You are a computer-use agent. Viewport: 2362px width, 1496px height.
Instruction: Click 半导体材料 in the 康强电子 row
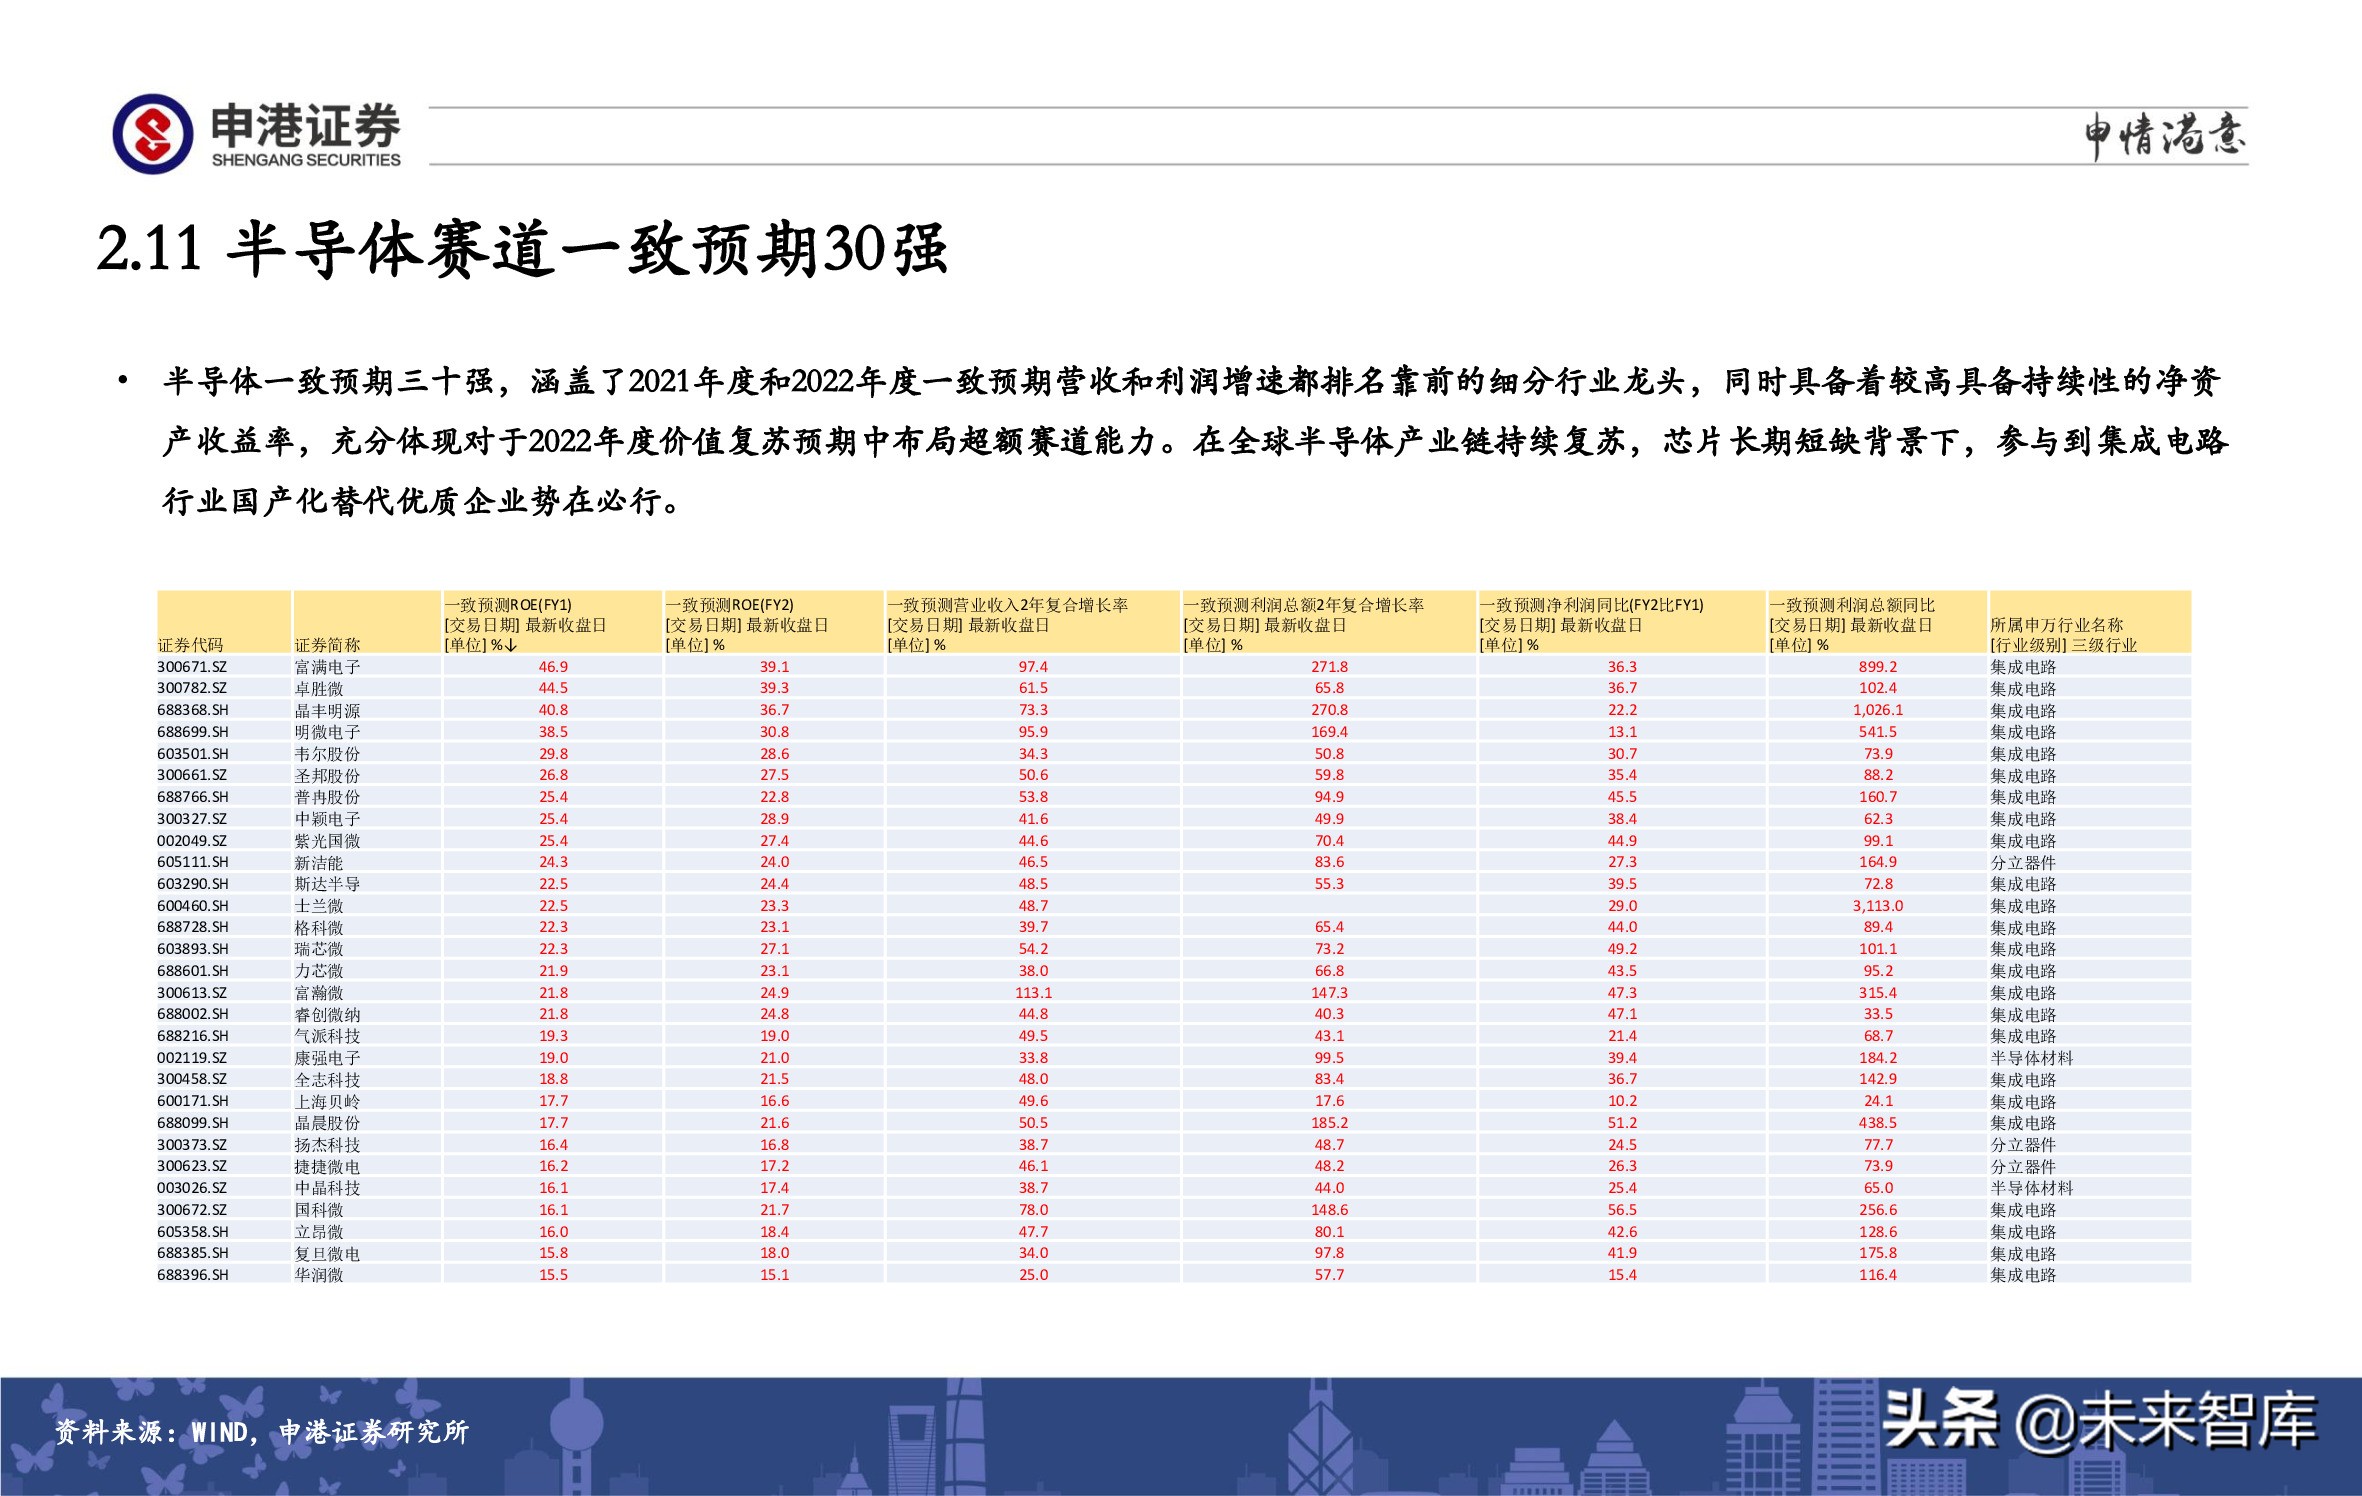pyautogui.click(x=2031, y=1058)
